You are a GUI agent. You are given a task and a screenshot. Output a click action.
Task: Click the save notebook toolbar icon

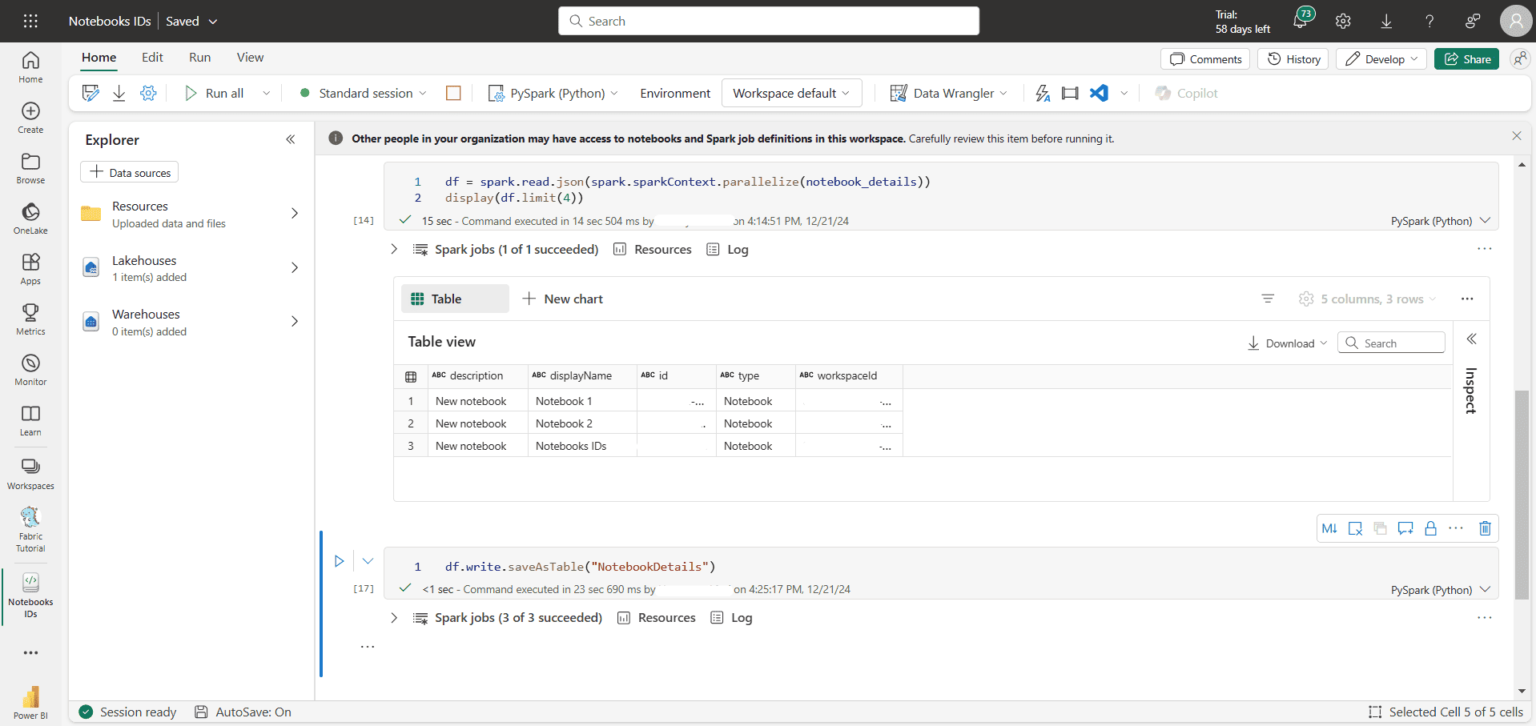91,93
